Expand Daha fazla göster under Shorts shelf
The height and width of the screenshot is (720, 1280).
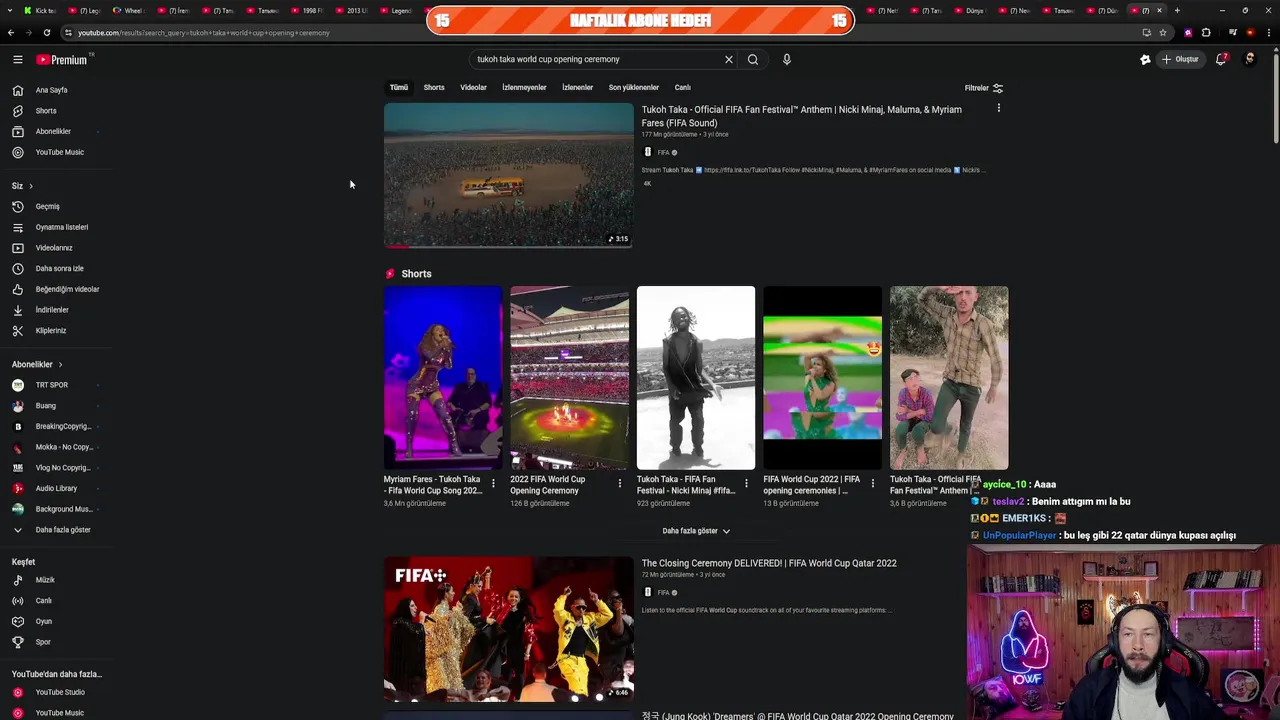click(696, 531)
